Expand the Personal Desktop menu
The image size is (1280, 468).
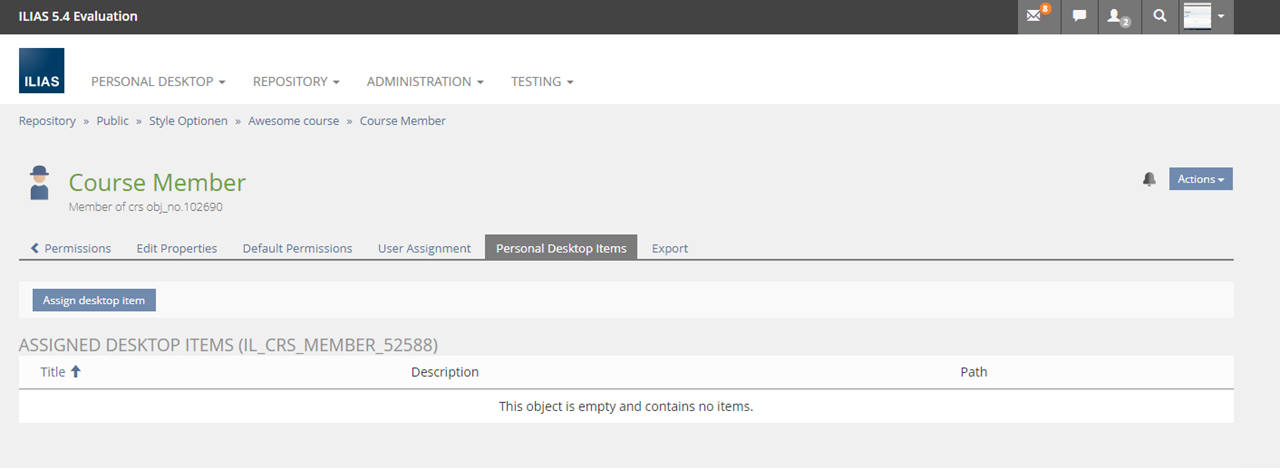158,82
